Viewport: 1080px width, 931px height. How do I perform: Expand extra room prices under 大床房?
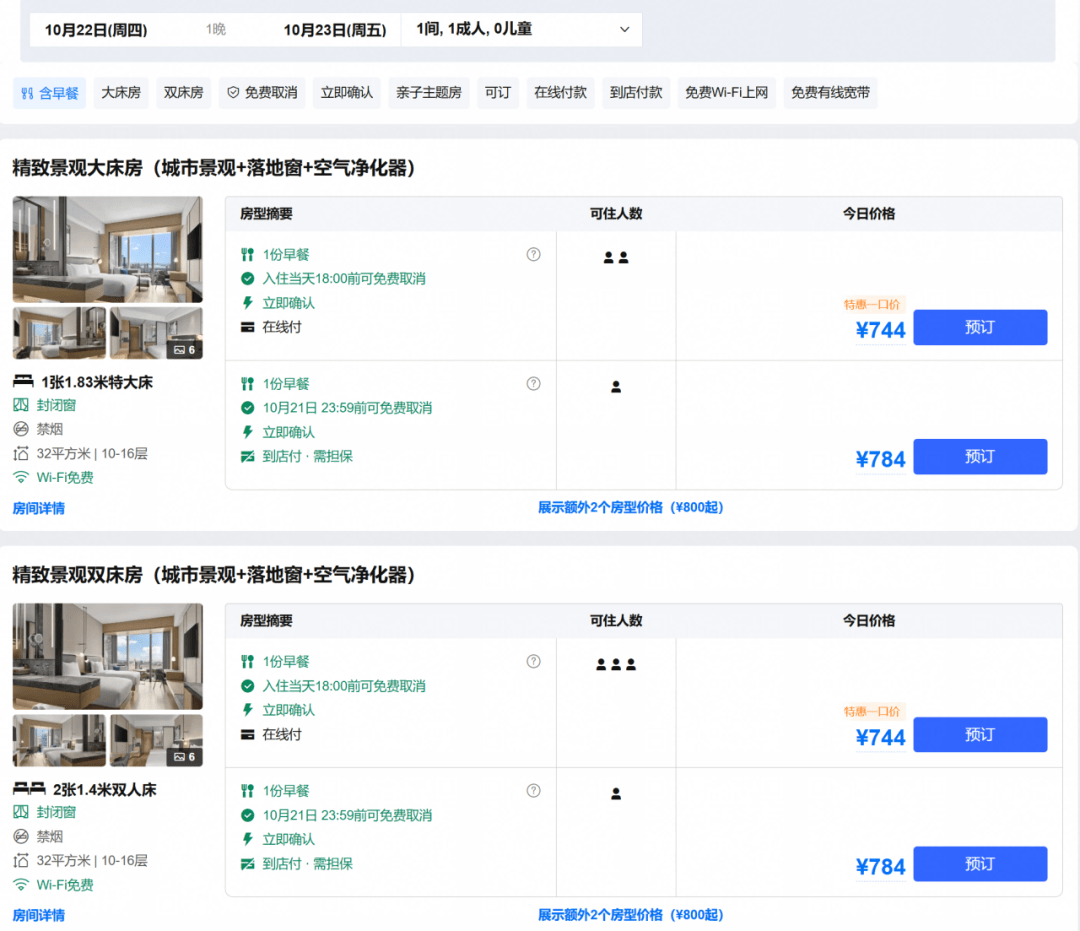pyautogui.click(x=630, y=508)
